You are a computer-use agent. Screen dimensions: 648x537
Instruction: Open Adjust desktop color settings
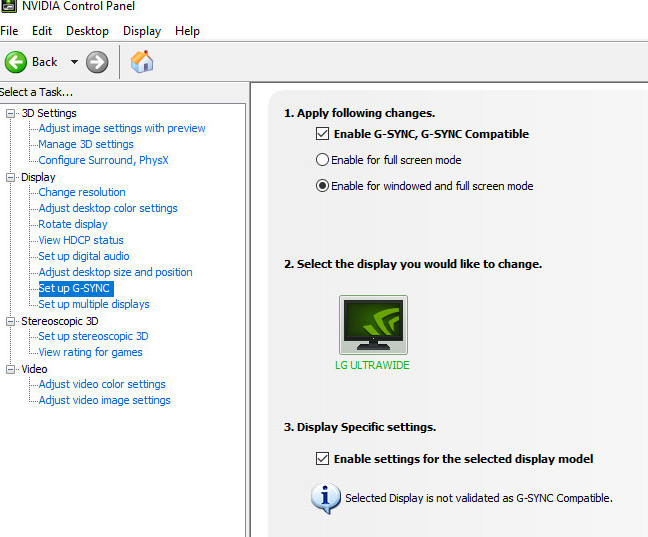pos(108,208)
